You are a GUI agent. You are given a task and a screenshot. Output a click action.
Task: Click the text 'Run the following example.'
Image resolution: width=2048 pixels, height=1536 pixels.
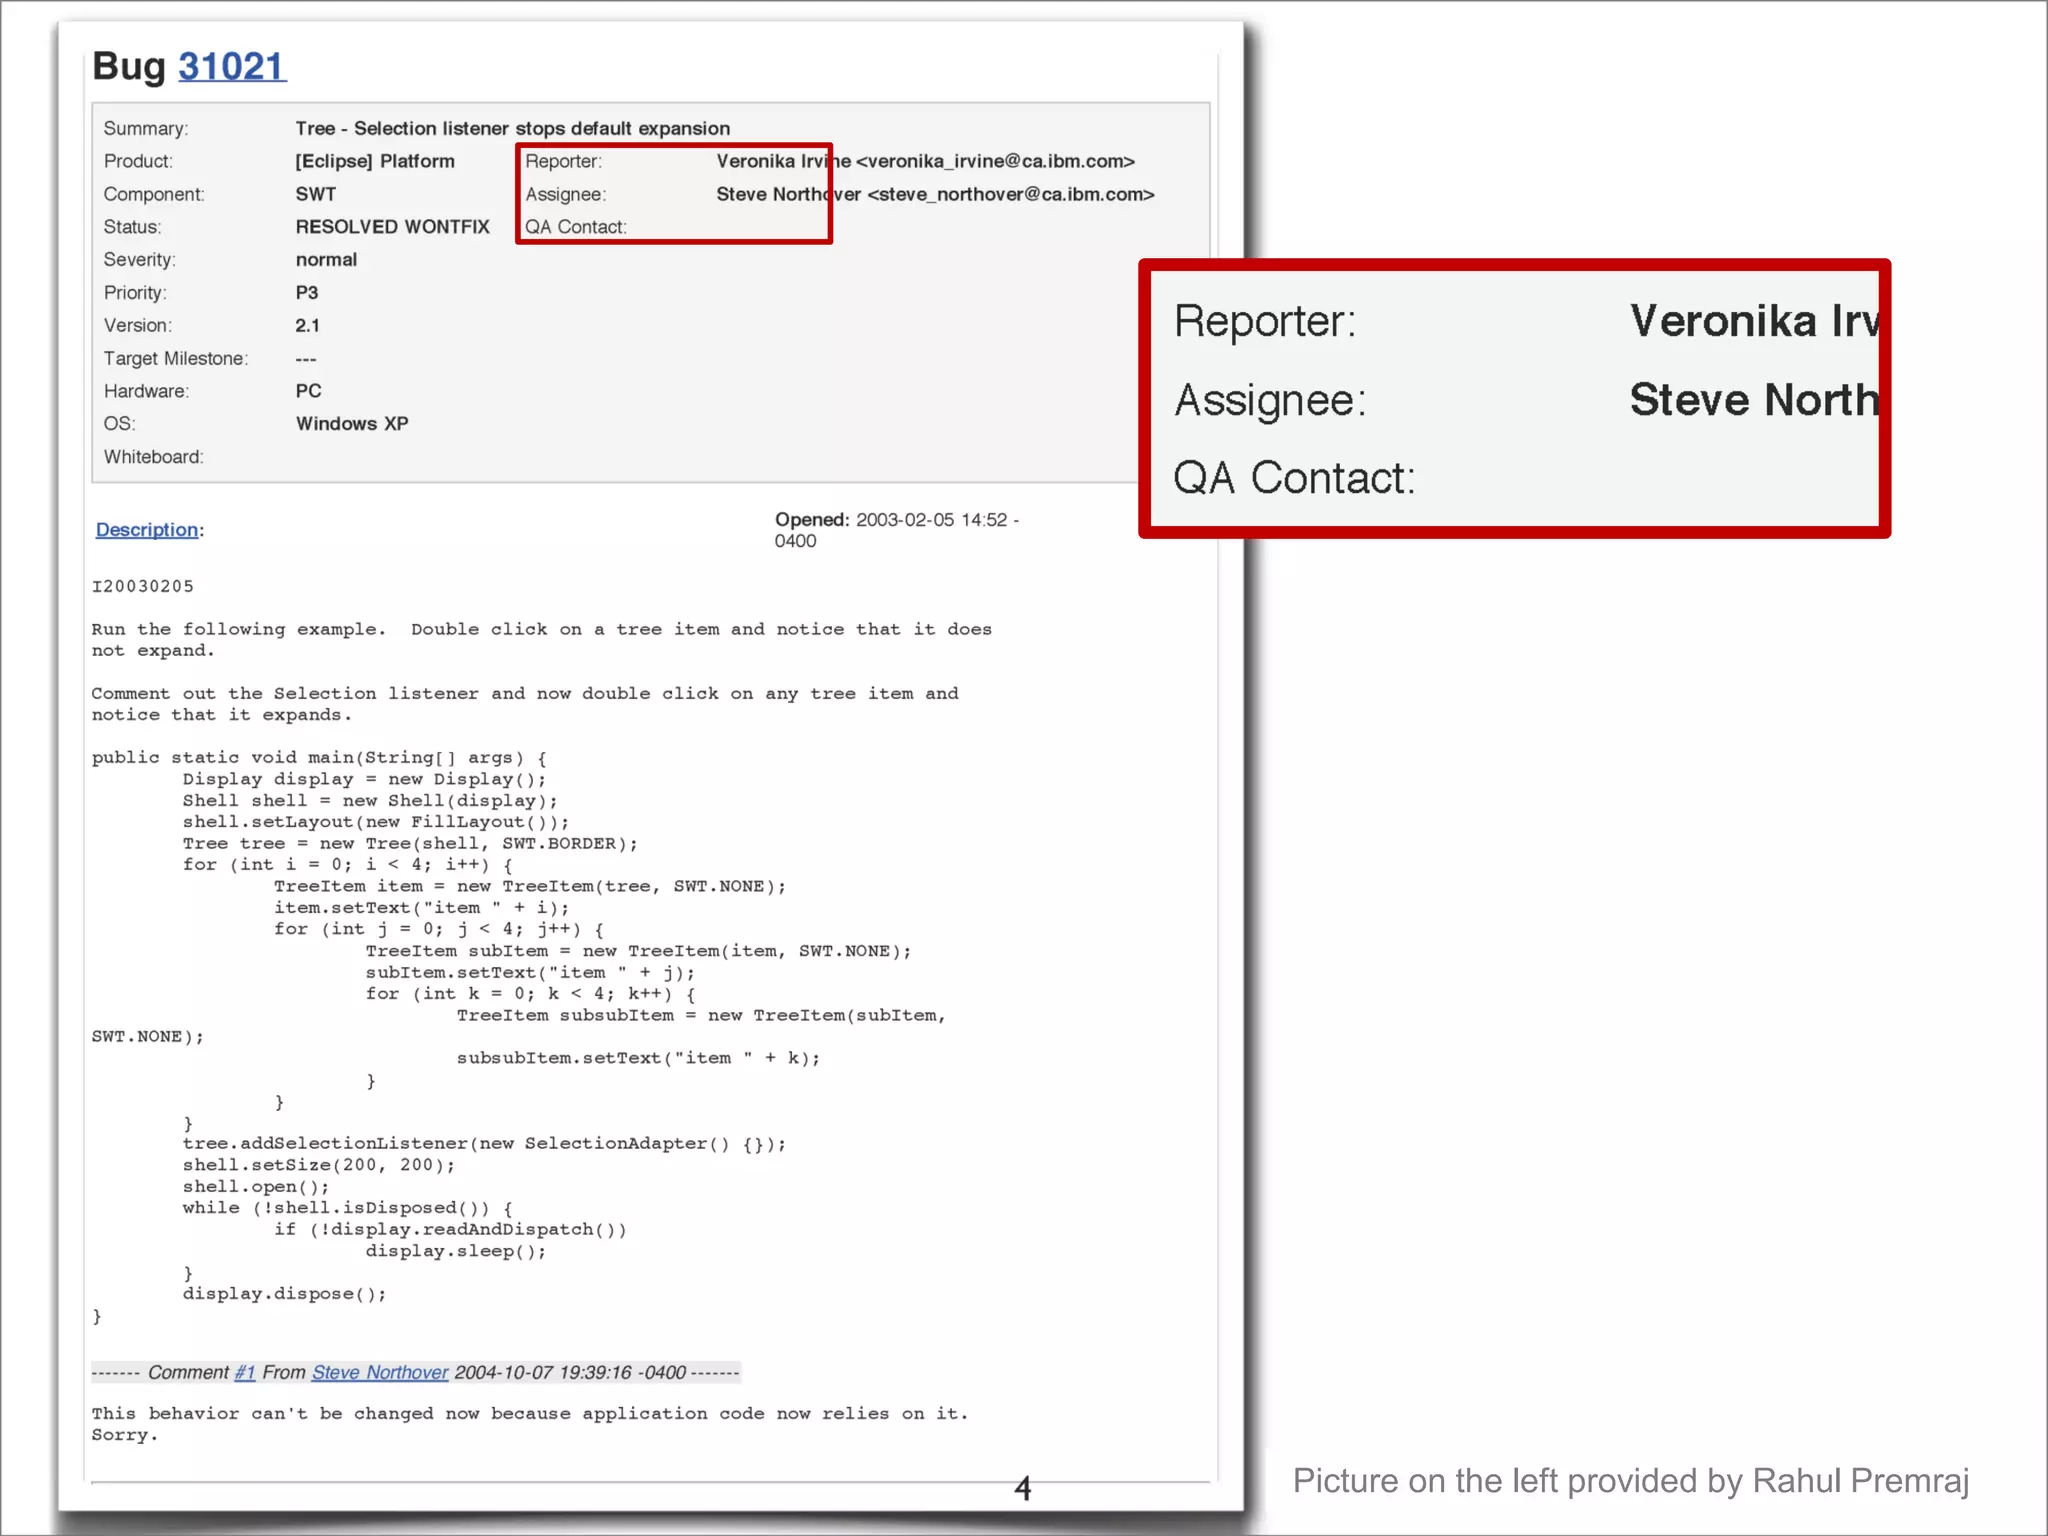[239, 629]
